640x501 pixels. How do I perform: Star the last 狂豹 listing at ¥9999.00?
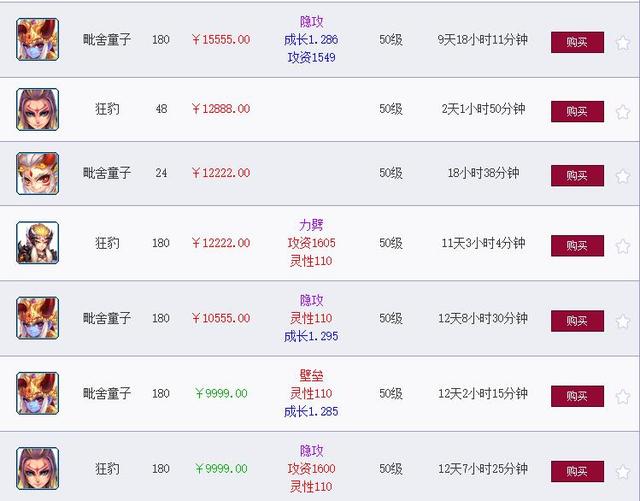pos(623,472)
